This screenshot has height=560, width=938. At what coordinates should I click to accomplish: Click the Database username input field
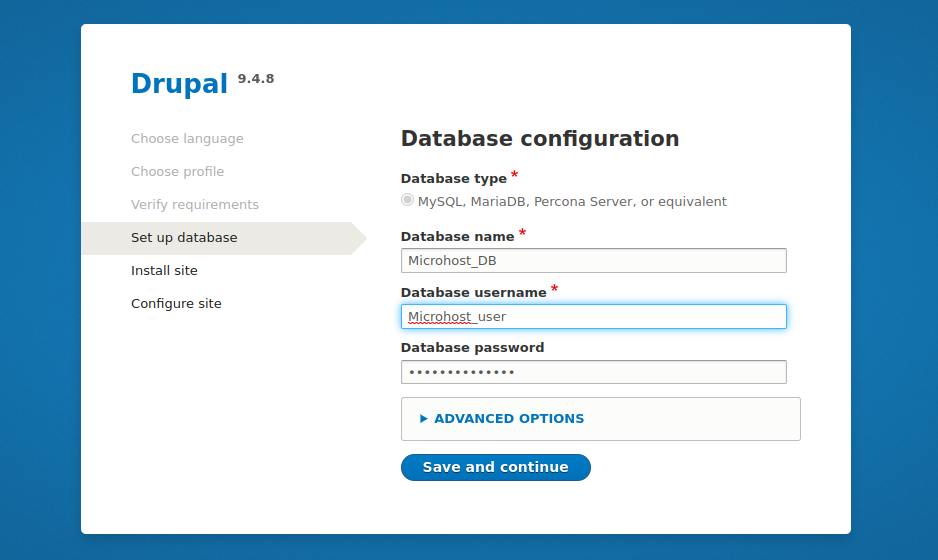coord(593,316)
